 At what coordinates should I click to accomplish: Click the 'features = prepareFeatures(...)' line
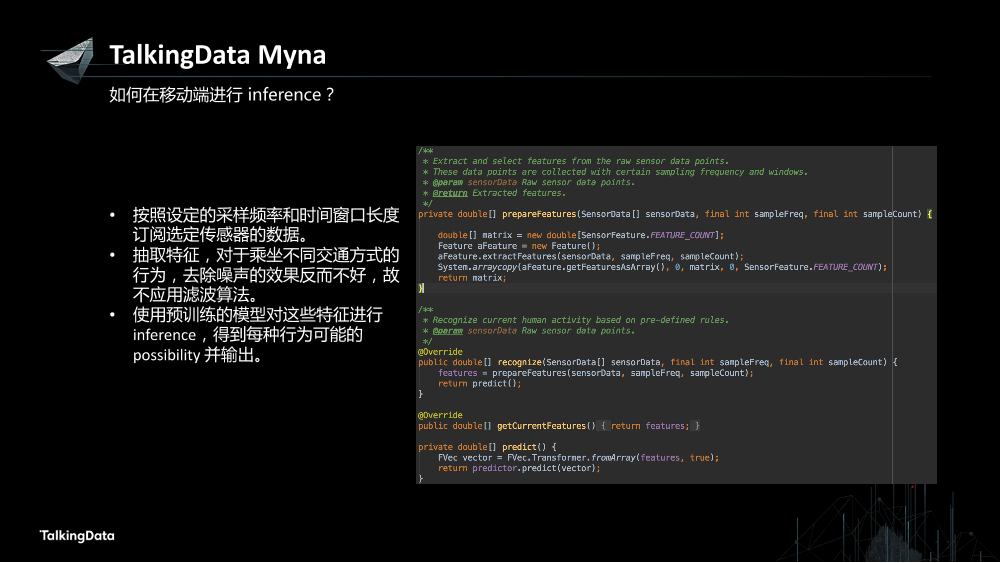click(x=595, y=373)
